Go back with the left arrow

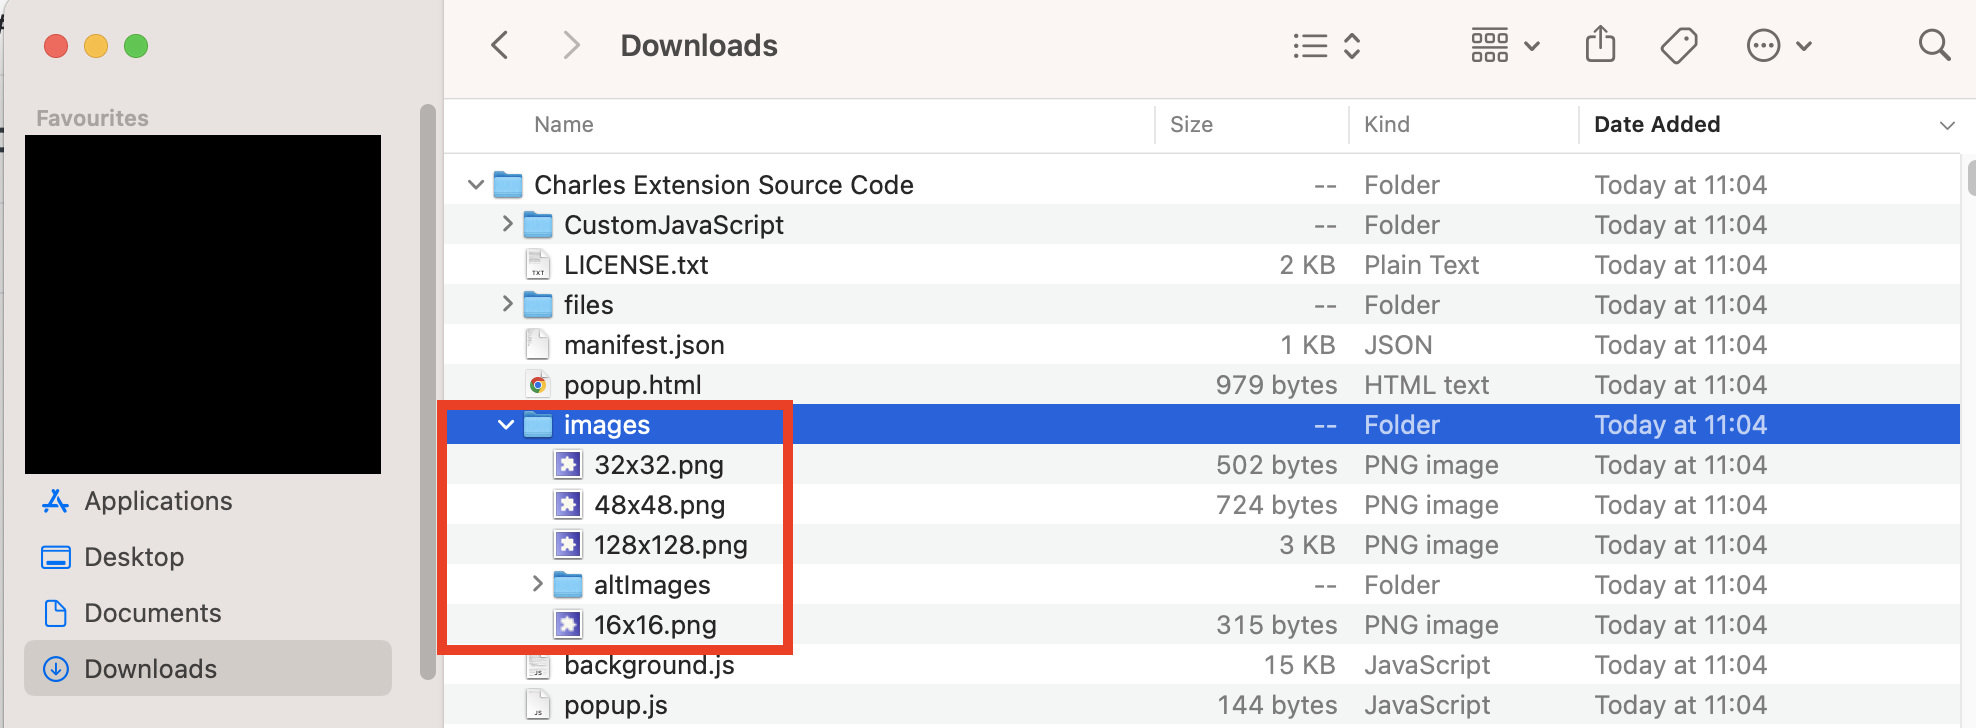pos(500,45)
